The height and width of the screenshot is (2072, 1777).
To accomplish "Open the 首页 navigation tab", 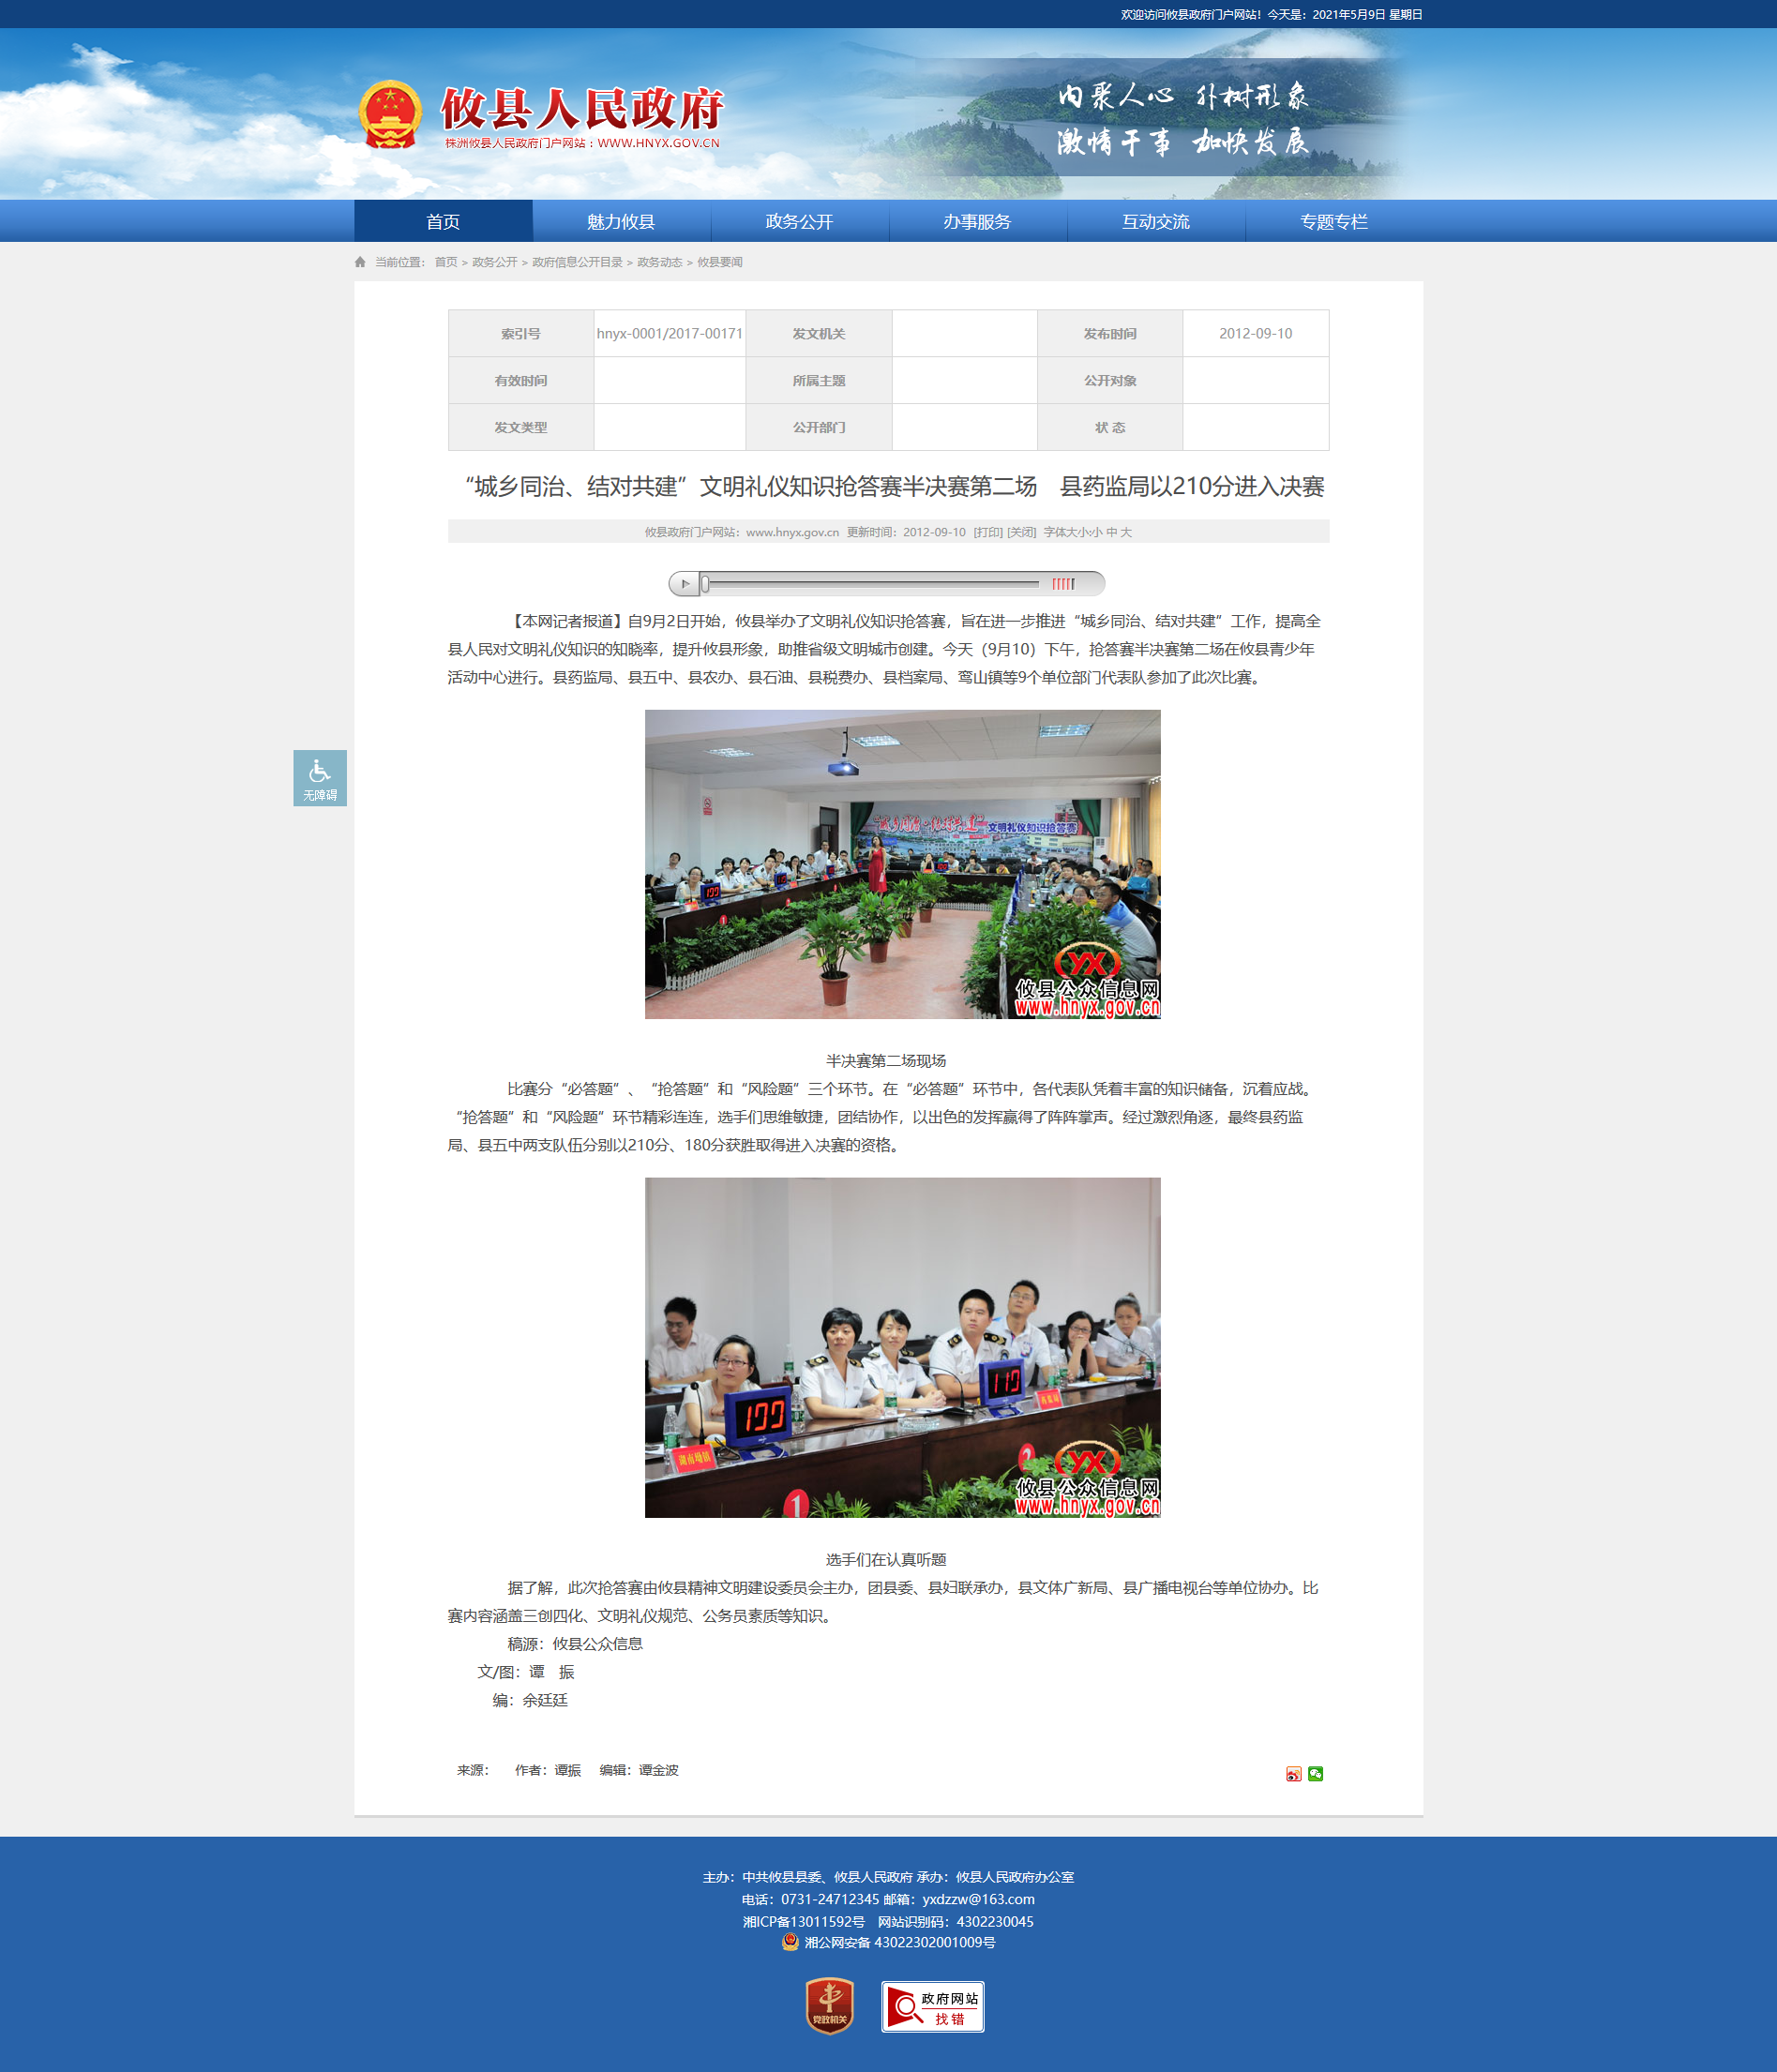I will (443, 221).
